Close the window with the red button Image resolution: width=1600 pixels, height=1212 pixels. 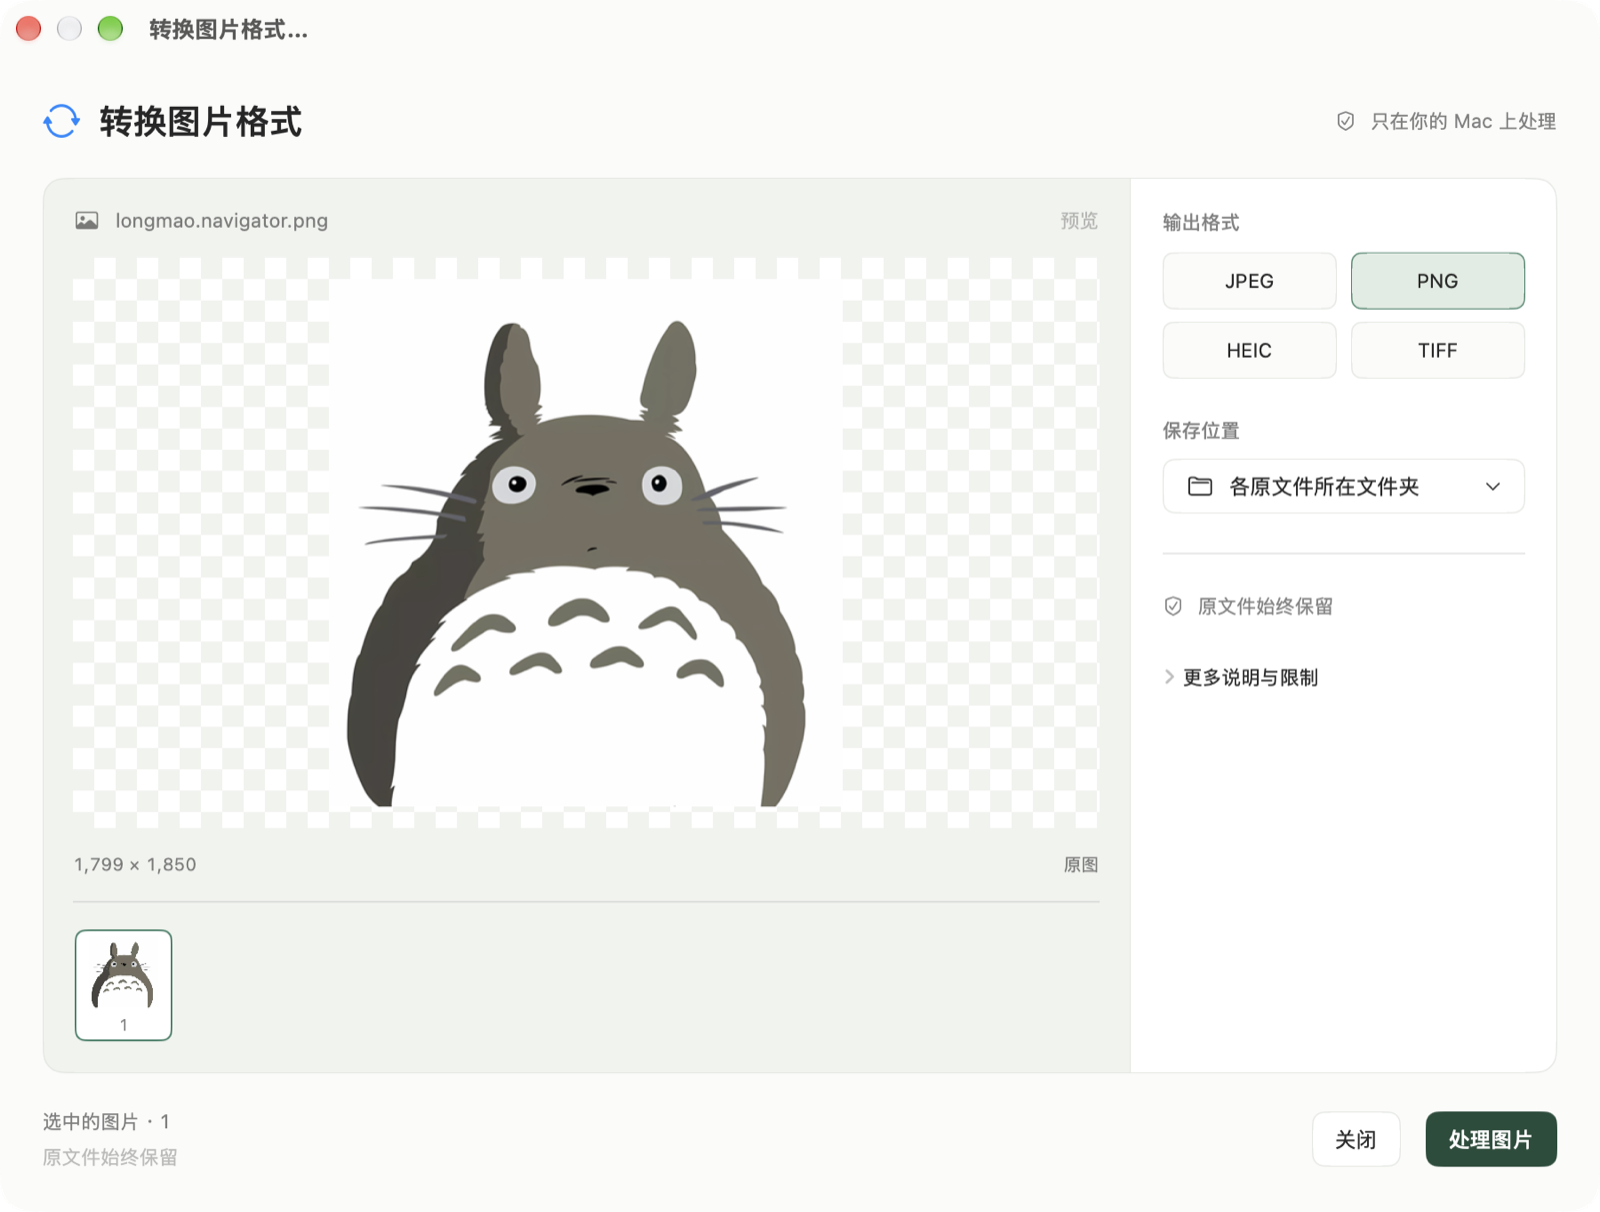[29, 29]
